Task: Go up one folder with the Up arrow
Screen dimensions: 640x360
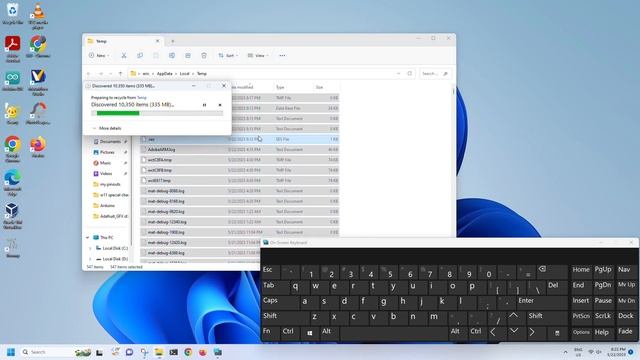Action: 120,73
